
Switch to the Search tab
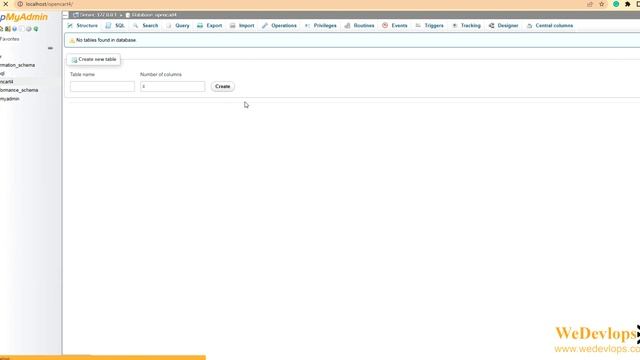(145, 25)
